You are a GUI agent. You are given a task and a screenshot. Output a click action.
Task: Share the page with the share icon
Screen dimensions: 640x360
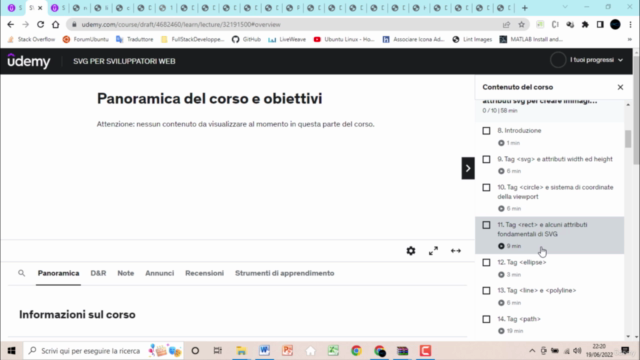(507, 24)
